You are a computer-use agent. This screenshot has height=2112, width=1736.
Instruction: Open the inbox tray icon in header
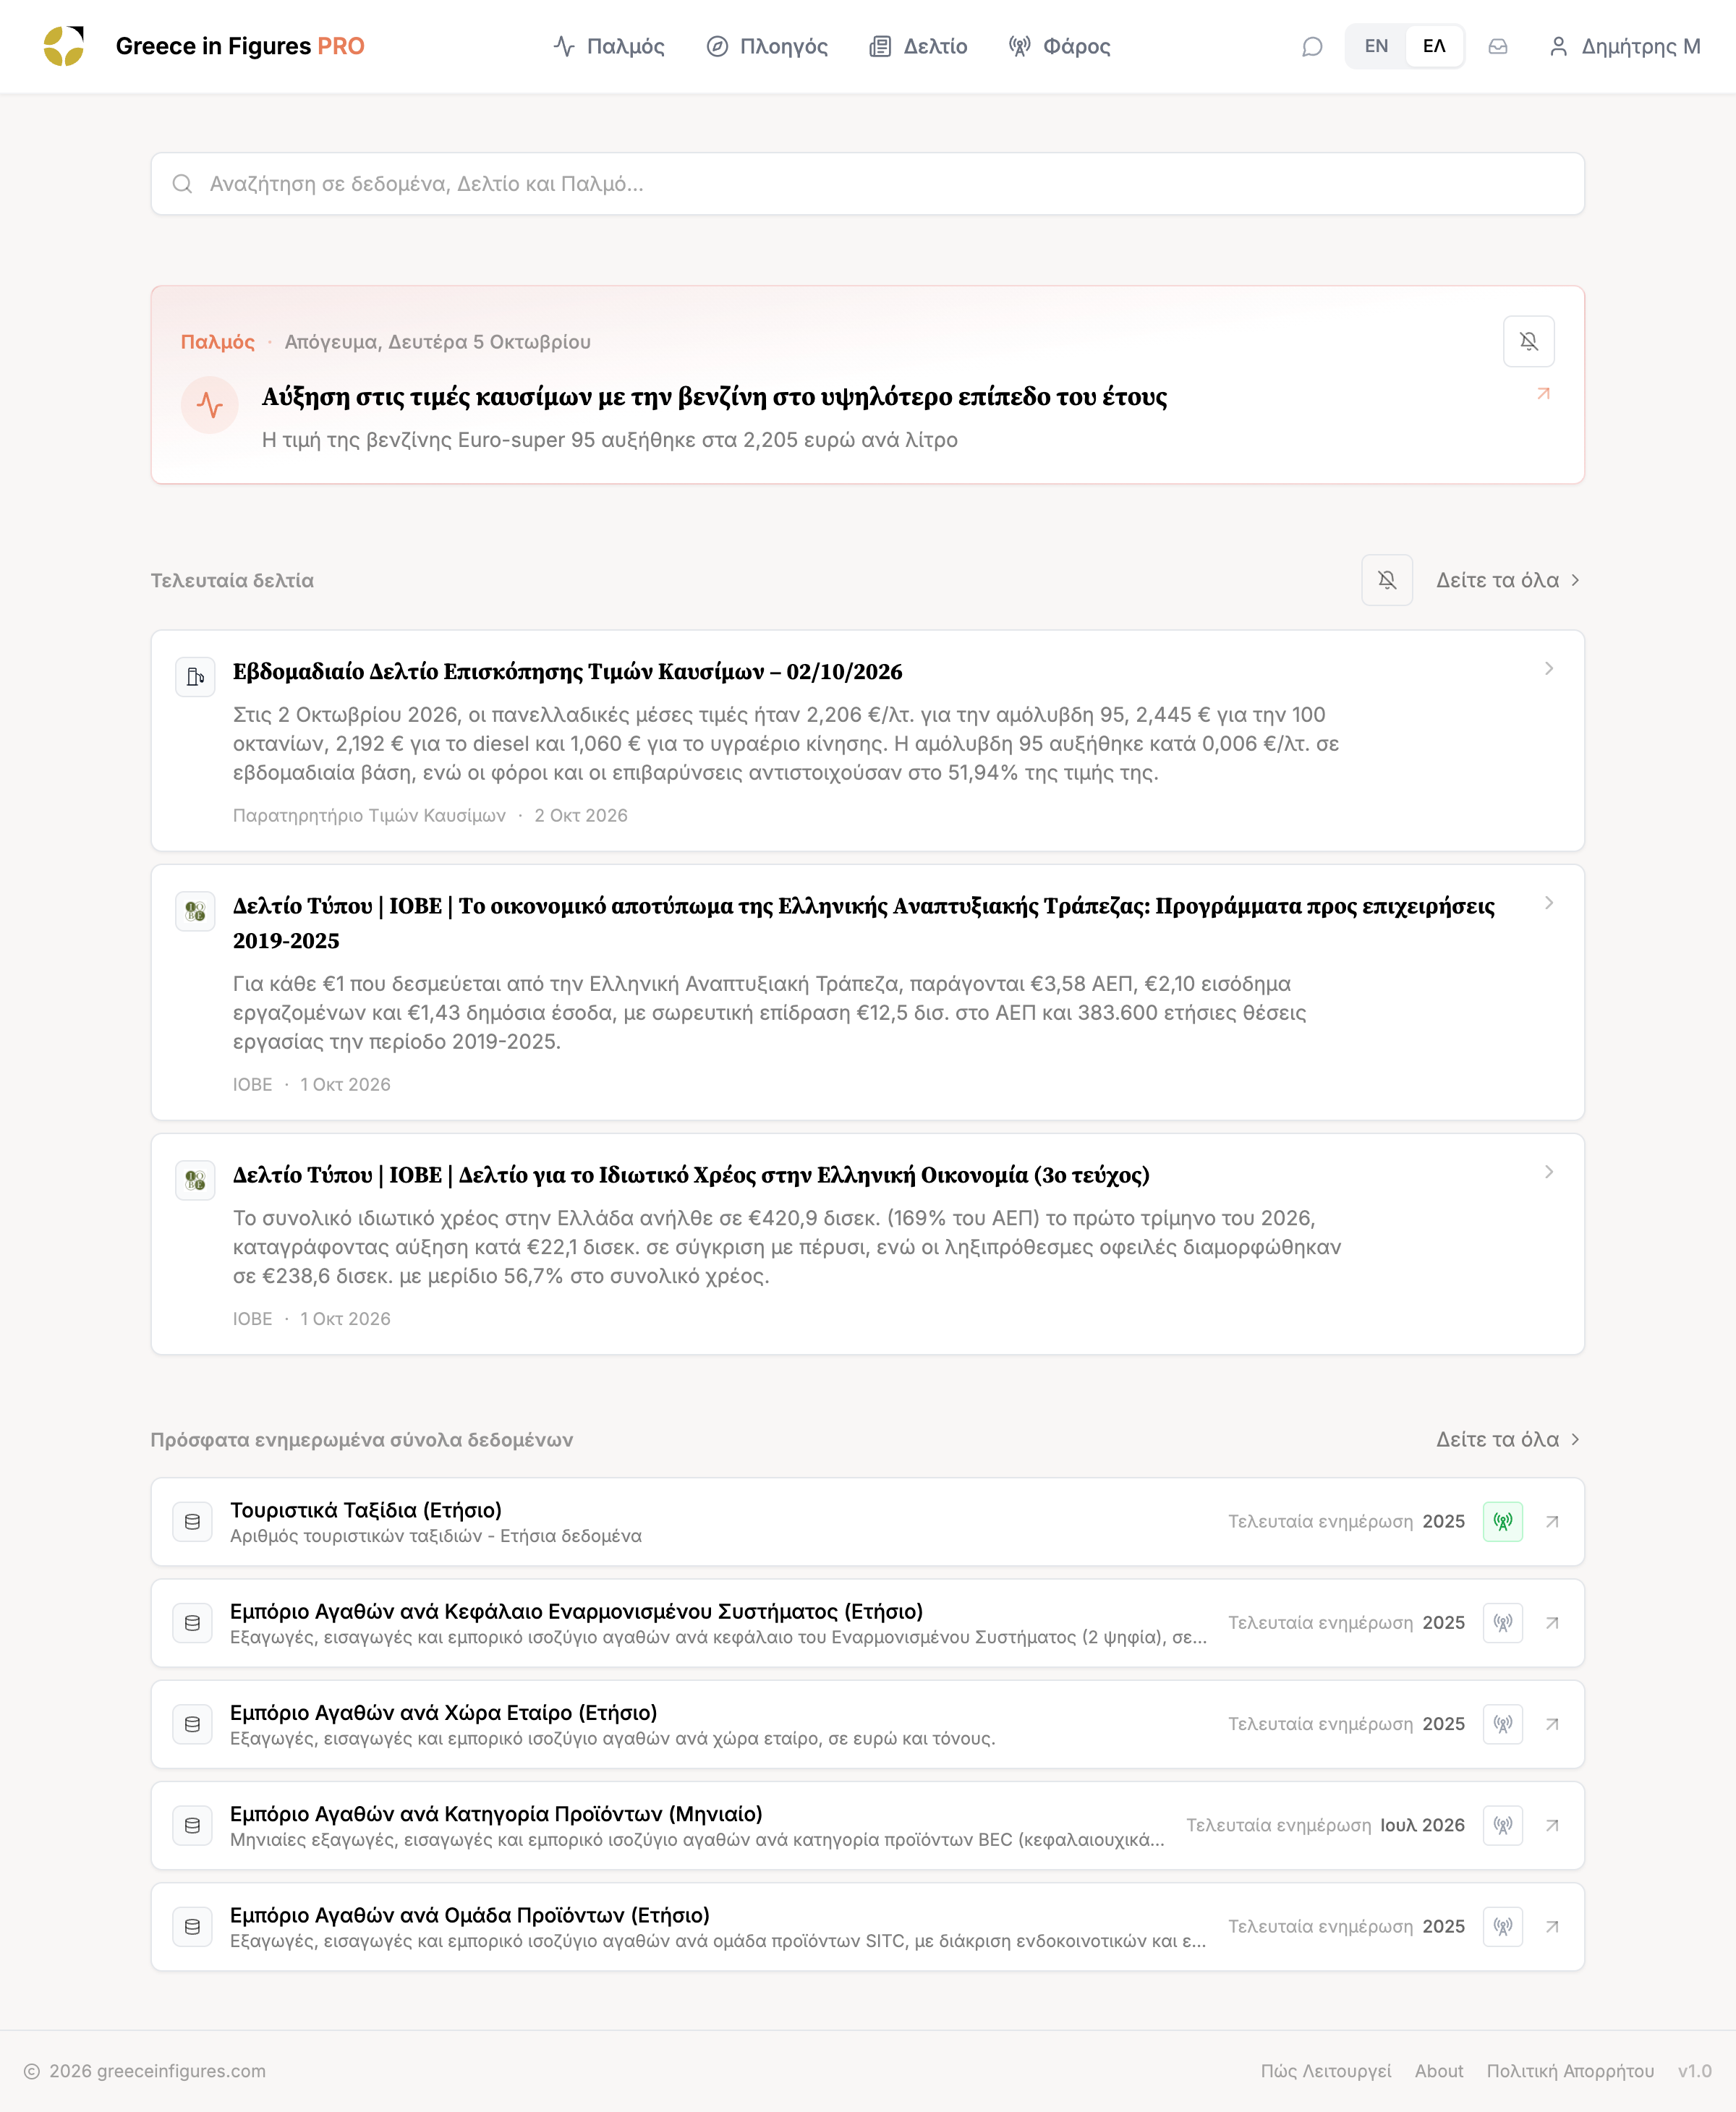pos(1497,46)
